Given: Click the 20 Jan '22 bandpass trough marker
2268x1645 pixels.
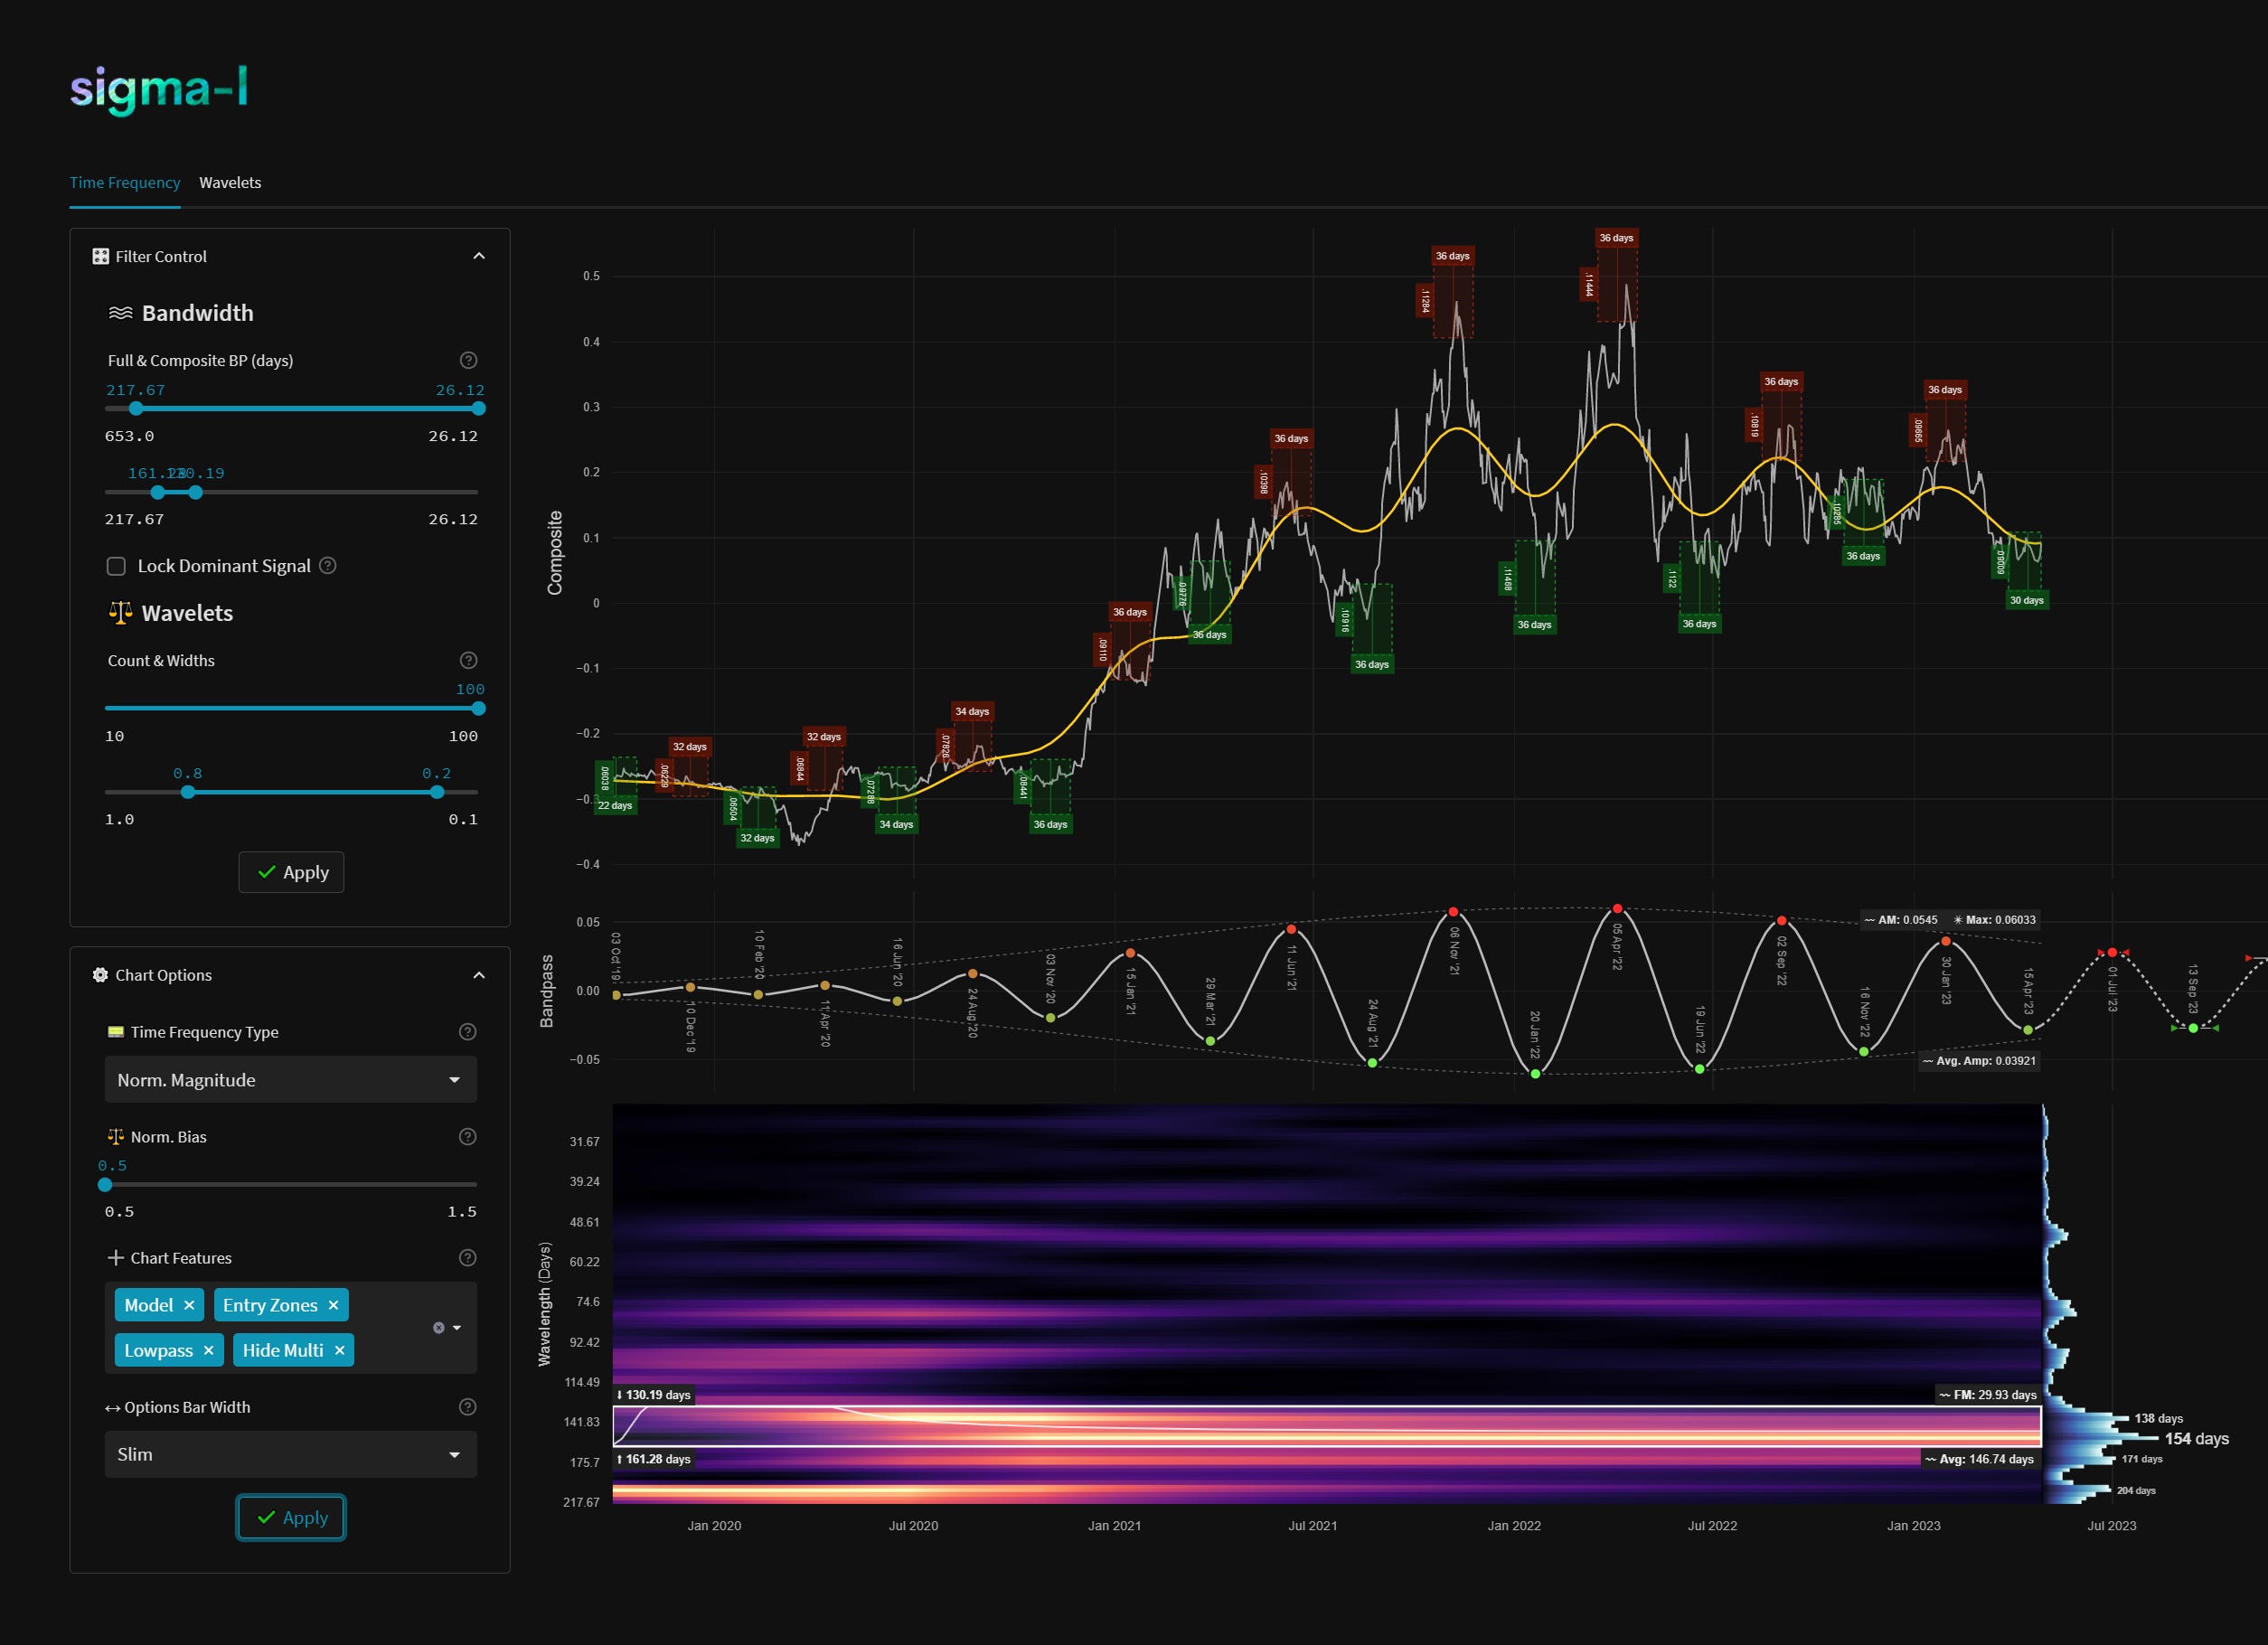Looking at the screenshot, I should [1535, 1074].
